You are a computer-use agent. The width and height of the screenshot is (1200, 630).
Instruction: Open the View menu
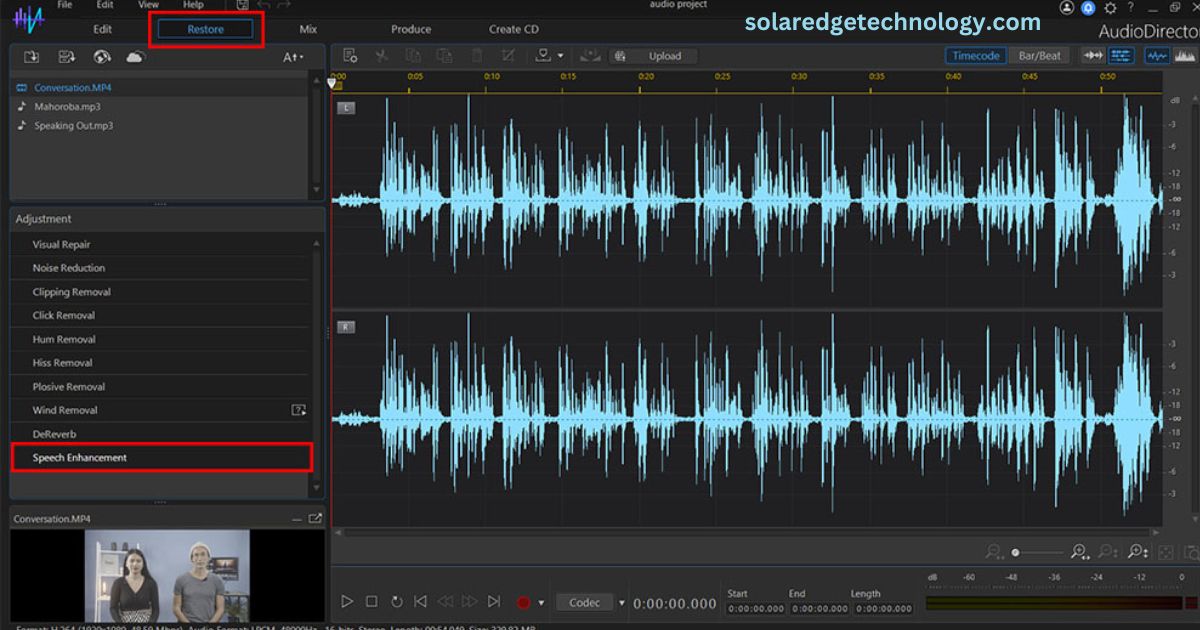(x=148, y=5)
